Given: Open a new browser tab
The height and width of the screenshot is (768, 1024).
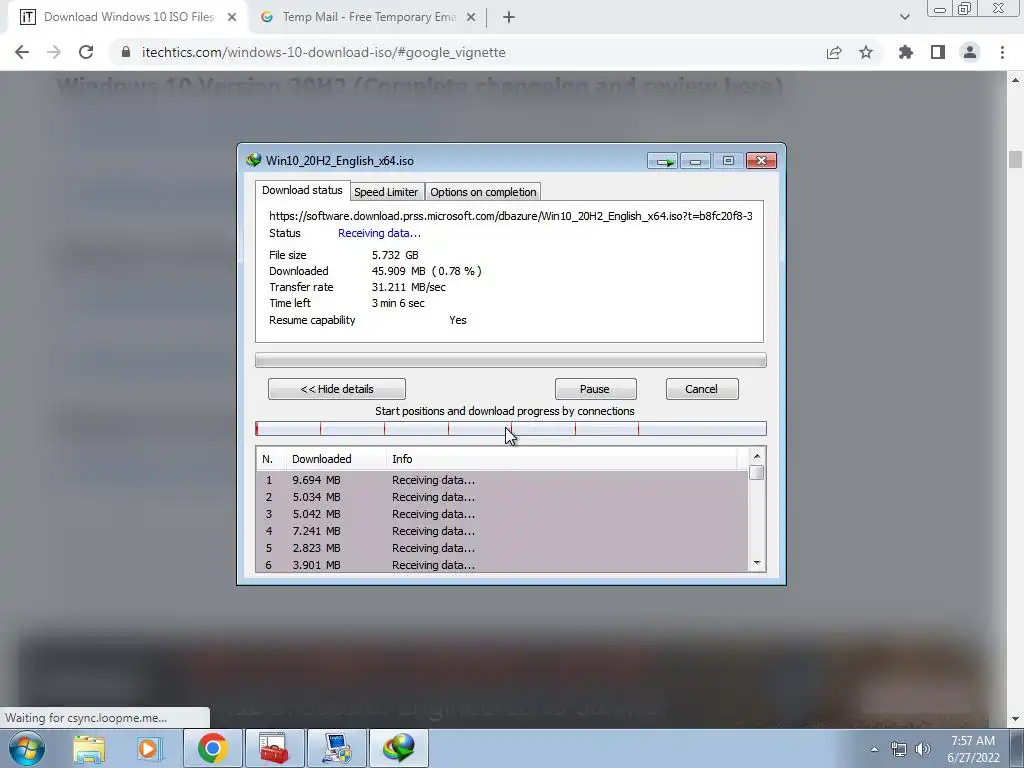Looking at the screenshot, I should click(509, 17).
